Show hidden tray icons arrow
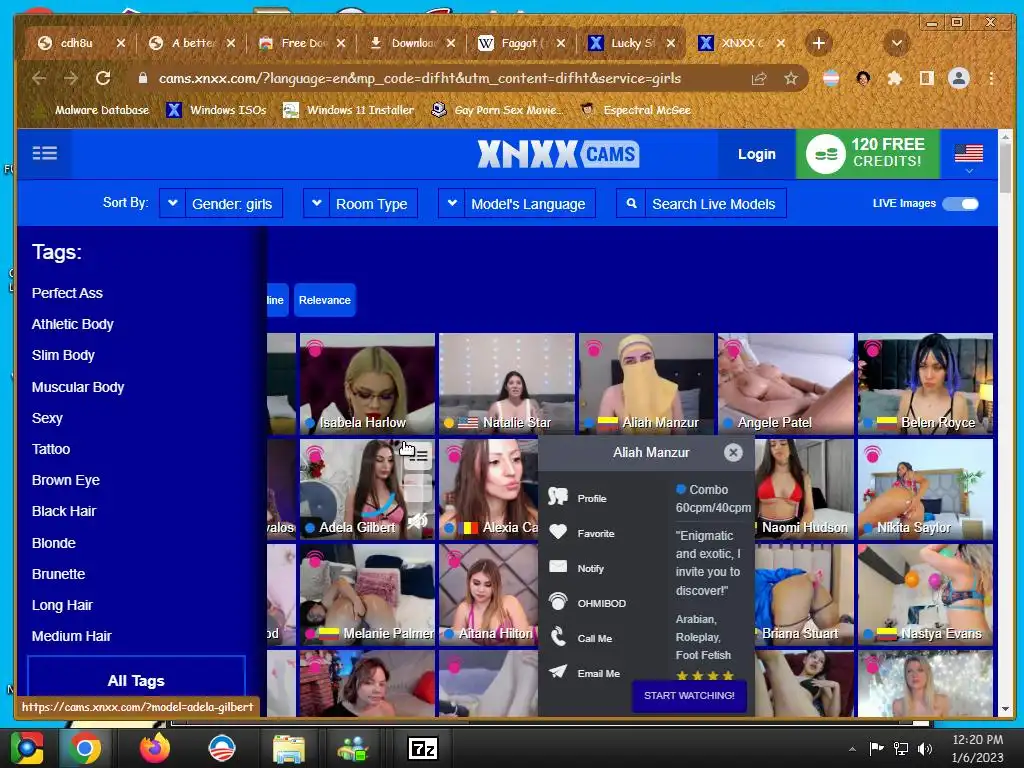1024x768 pixels. click(x=852, y=749)
